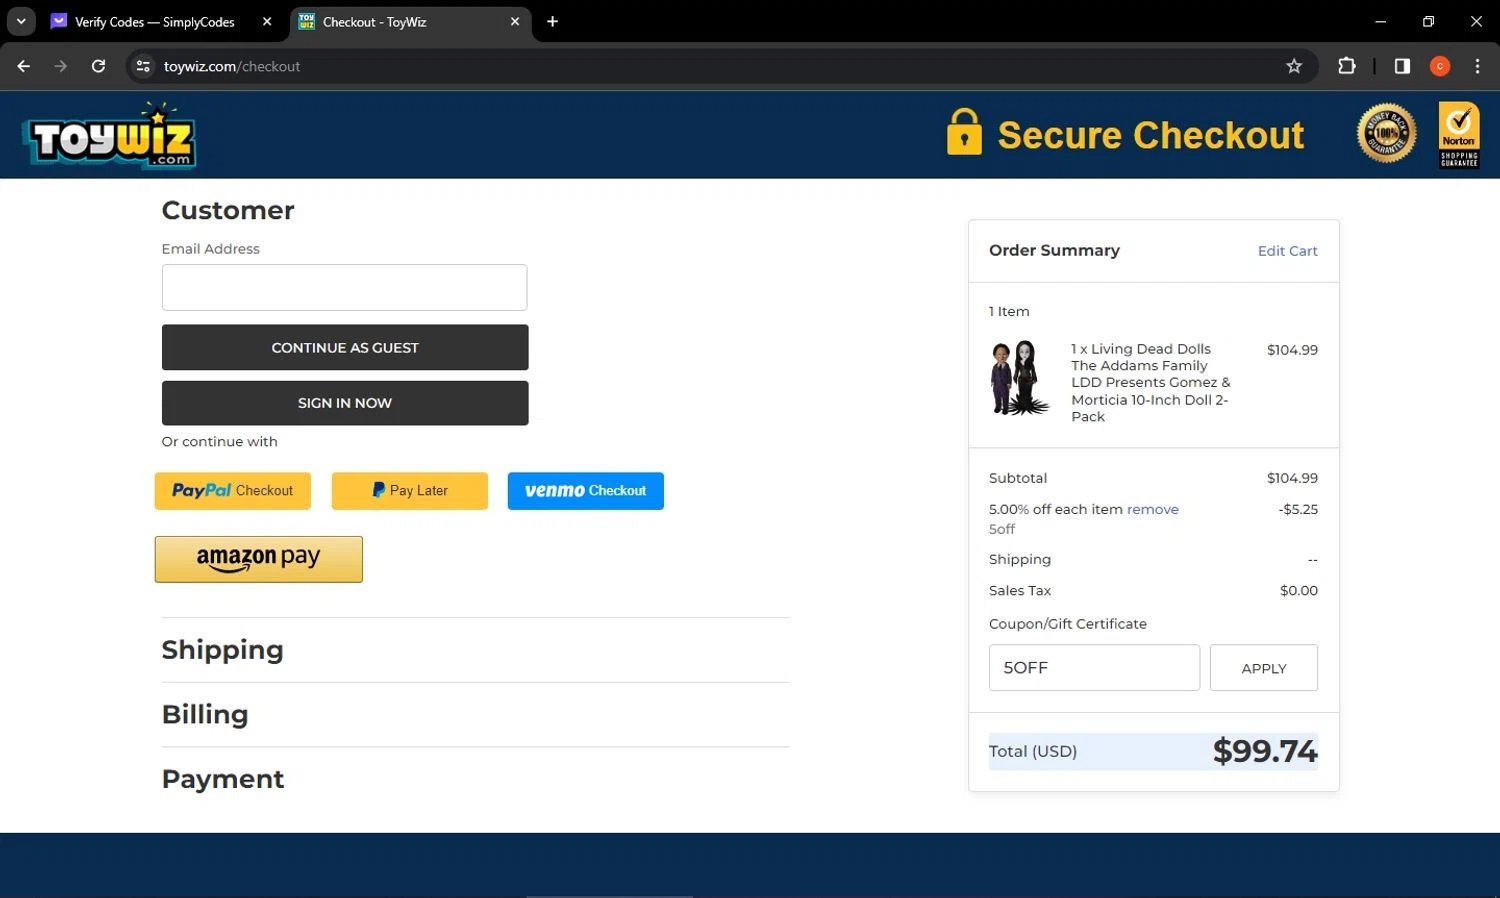Expand the Payment section

[x=223, y=779]
